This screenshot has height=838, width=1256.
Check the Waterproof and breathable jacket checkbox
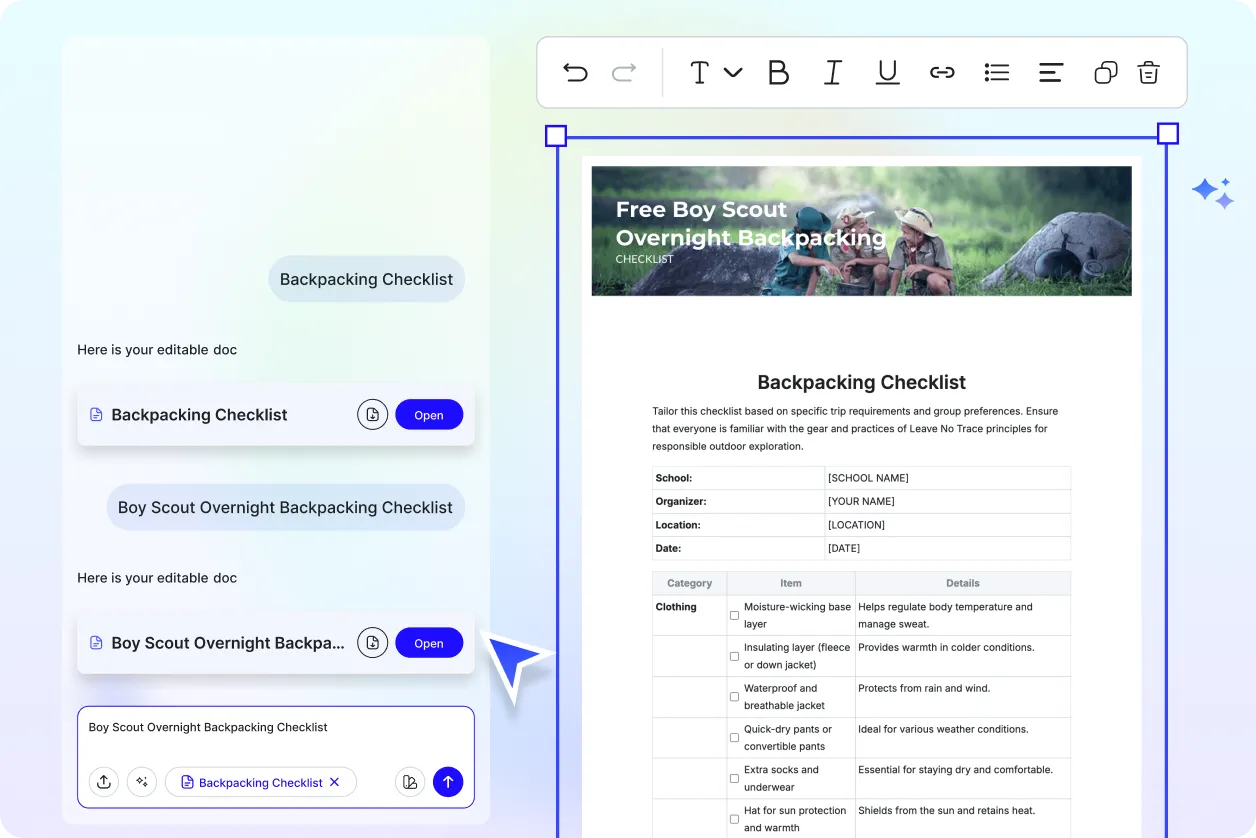pyautogui.click(x=734, y=697)
